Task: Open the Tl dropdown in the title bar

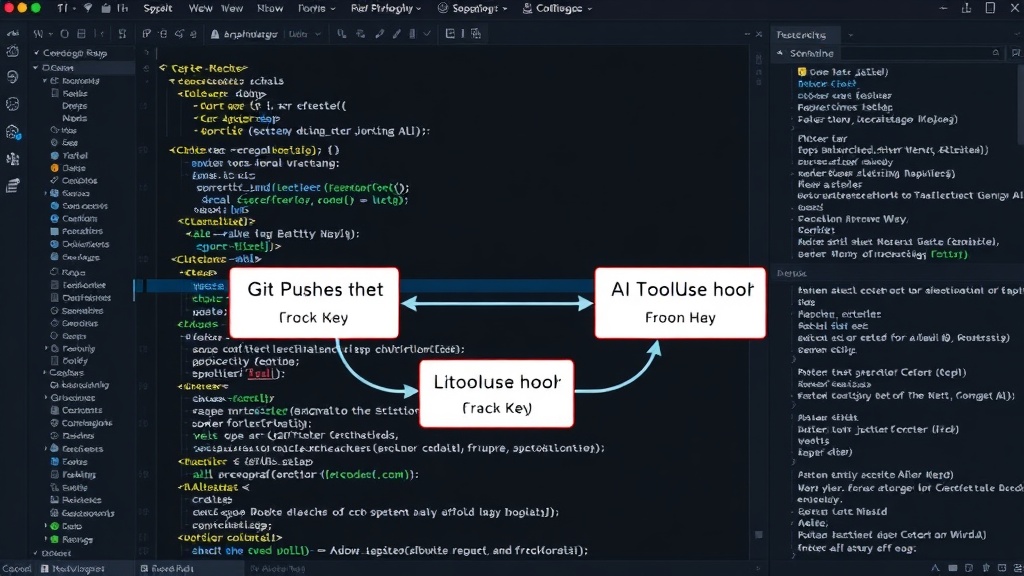Action: tap(67, 8)
